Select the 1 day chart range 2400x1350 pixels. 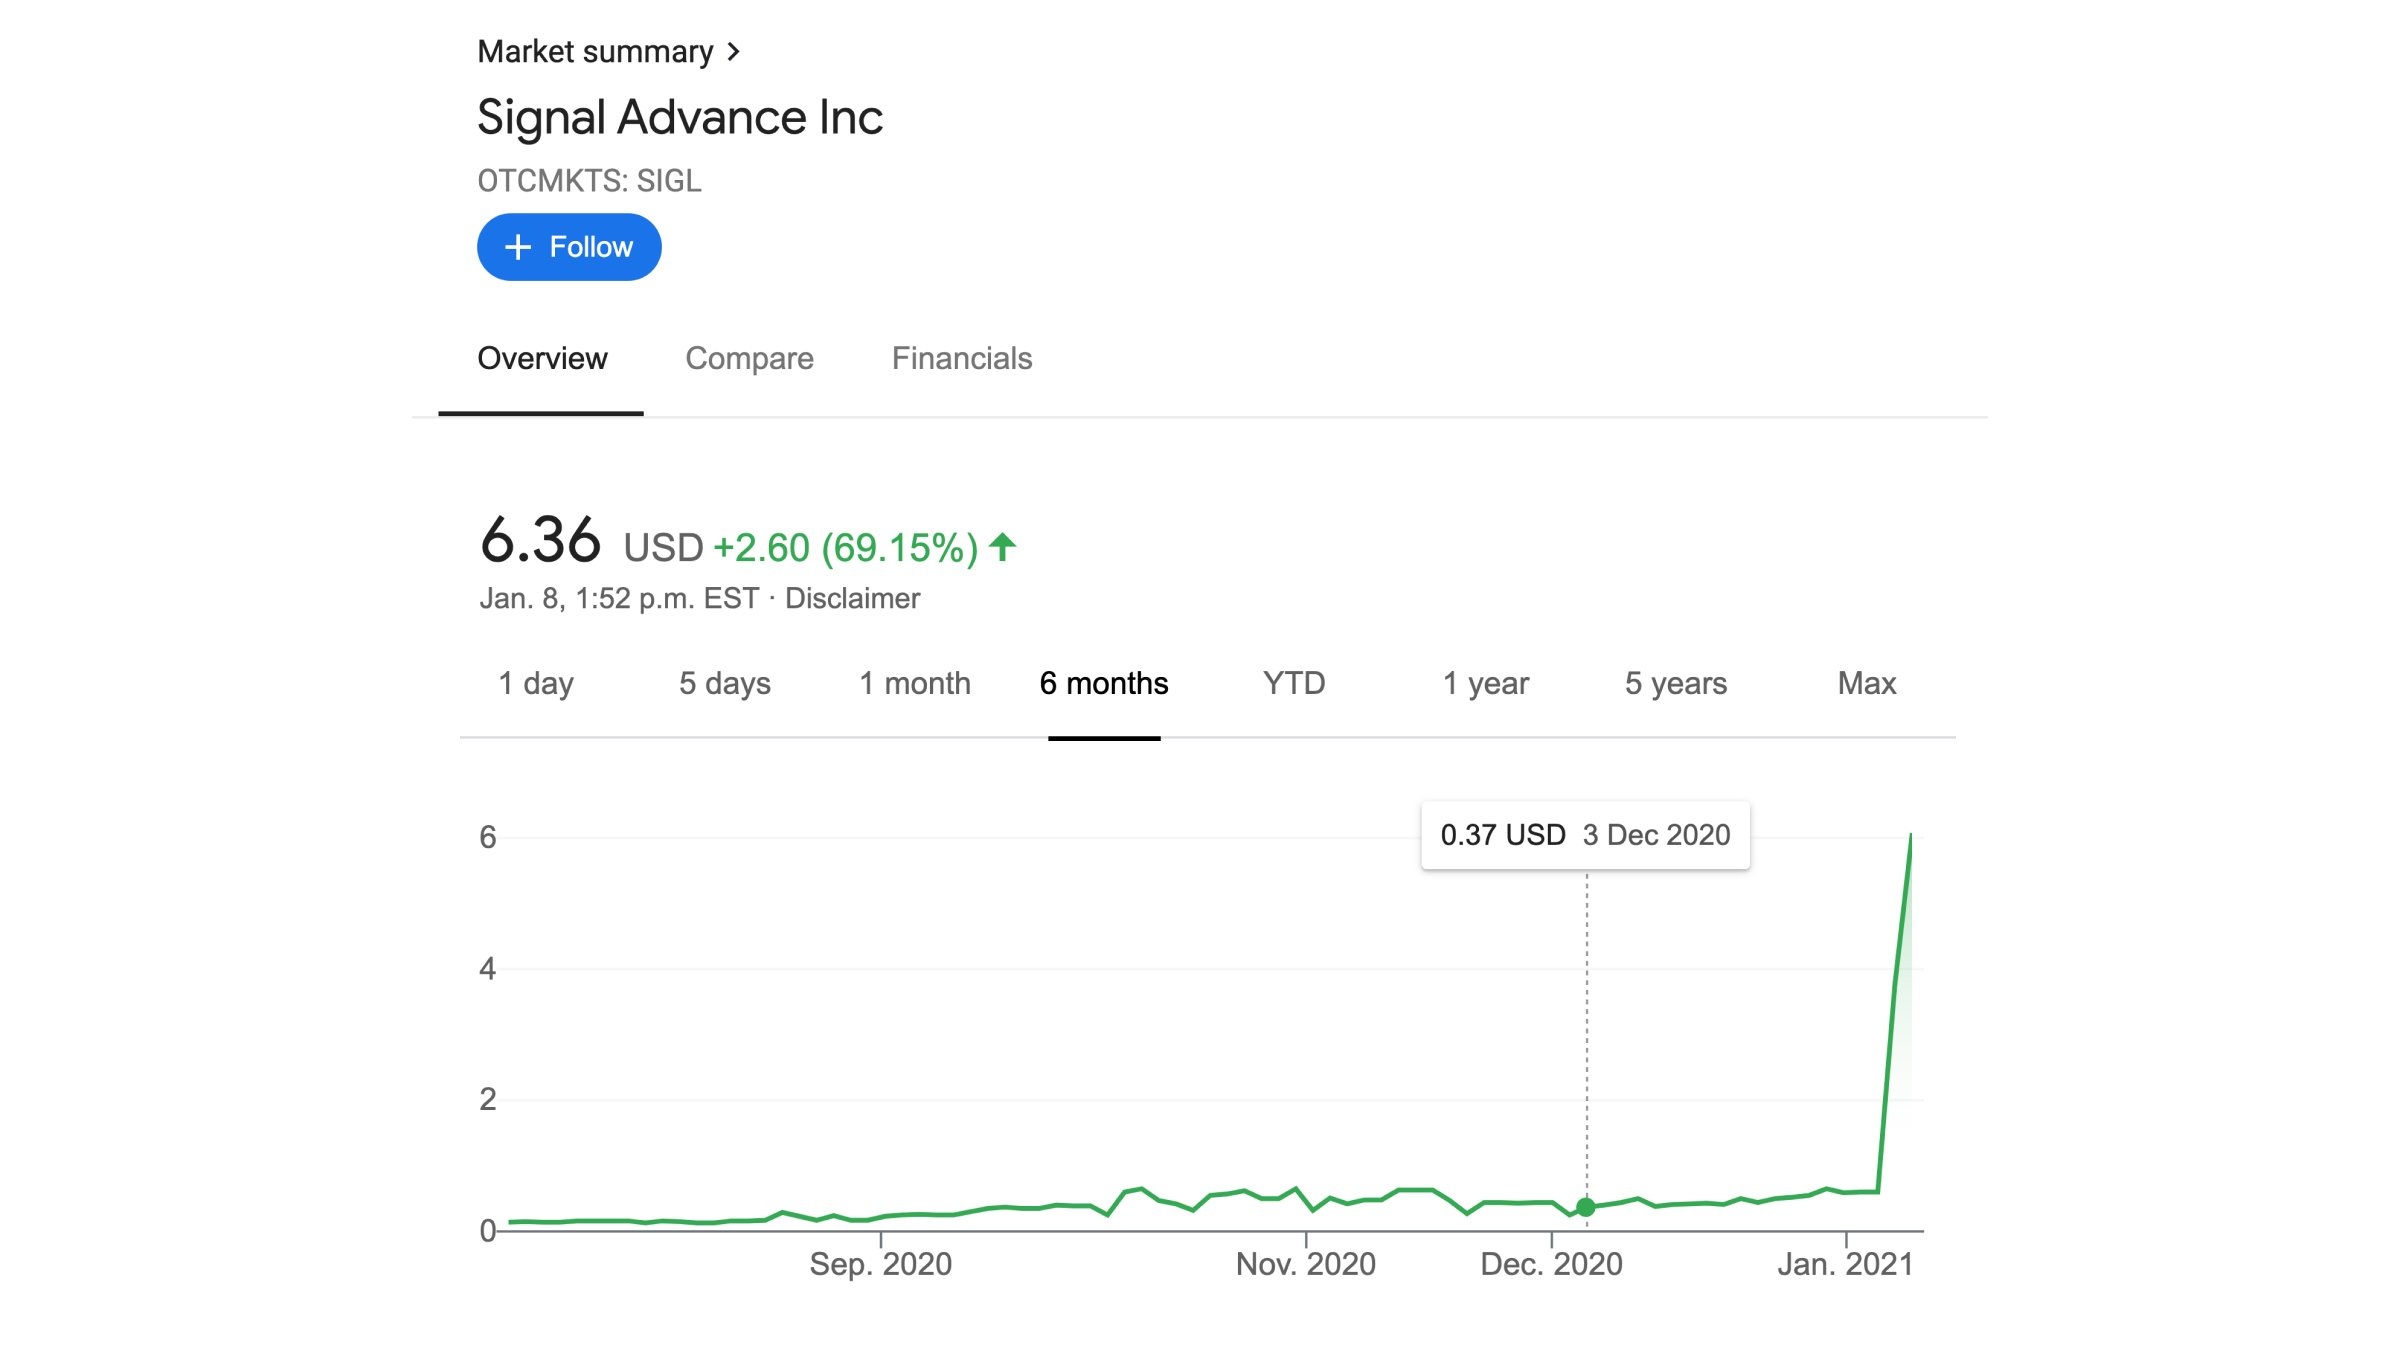click(537, 683)
